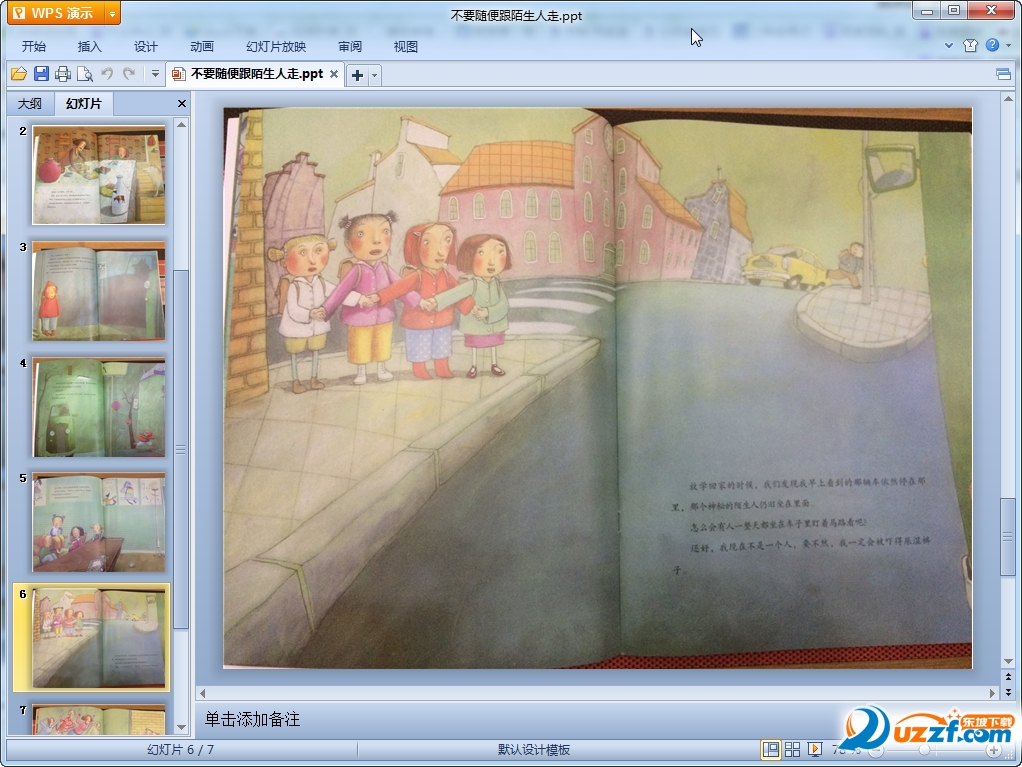Expand quick access toolbar options arrow
Screen dimensions: 1022x767
(155, 74)
